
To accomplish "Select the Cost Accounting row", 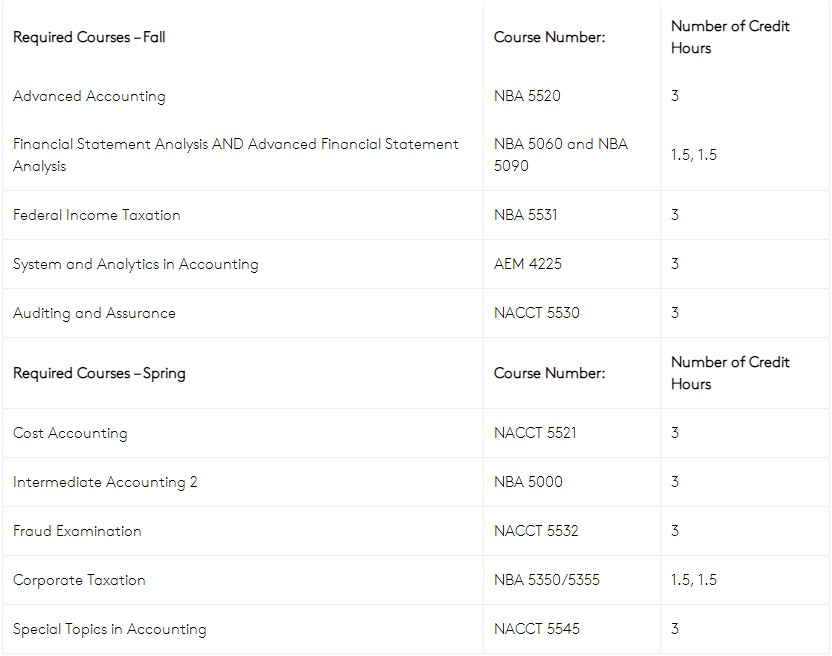I will 415,433.
